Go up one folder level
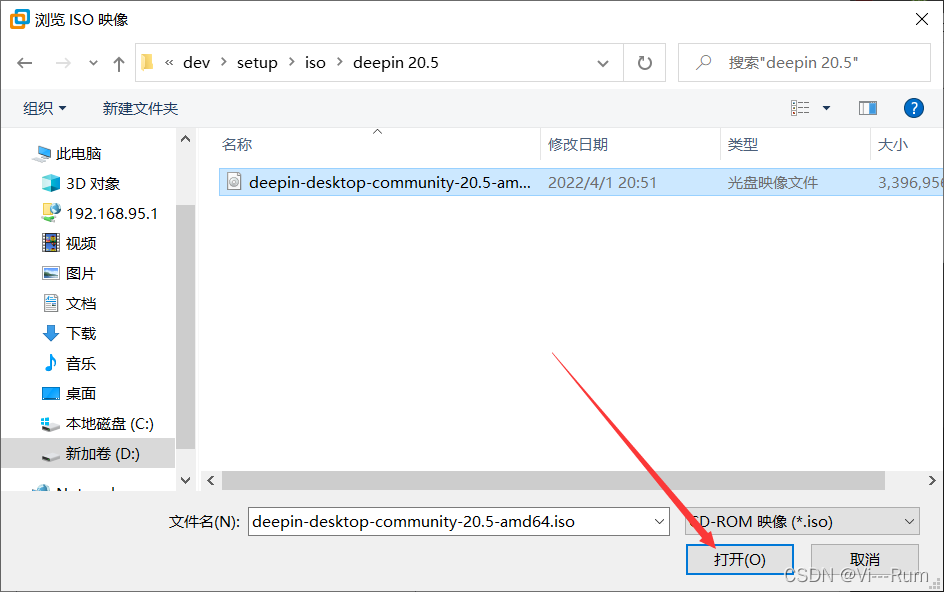Screen dimensions: 944x592 tap(119, 63)
